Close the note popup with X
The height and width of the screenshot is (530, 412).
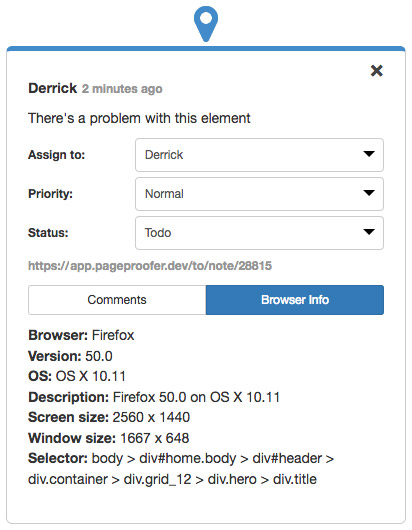click(x=377, y=71)
